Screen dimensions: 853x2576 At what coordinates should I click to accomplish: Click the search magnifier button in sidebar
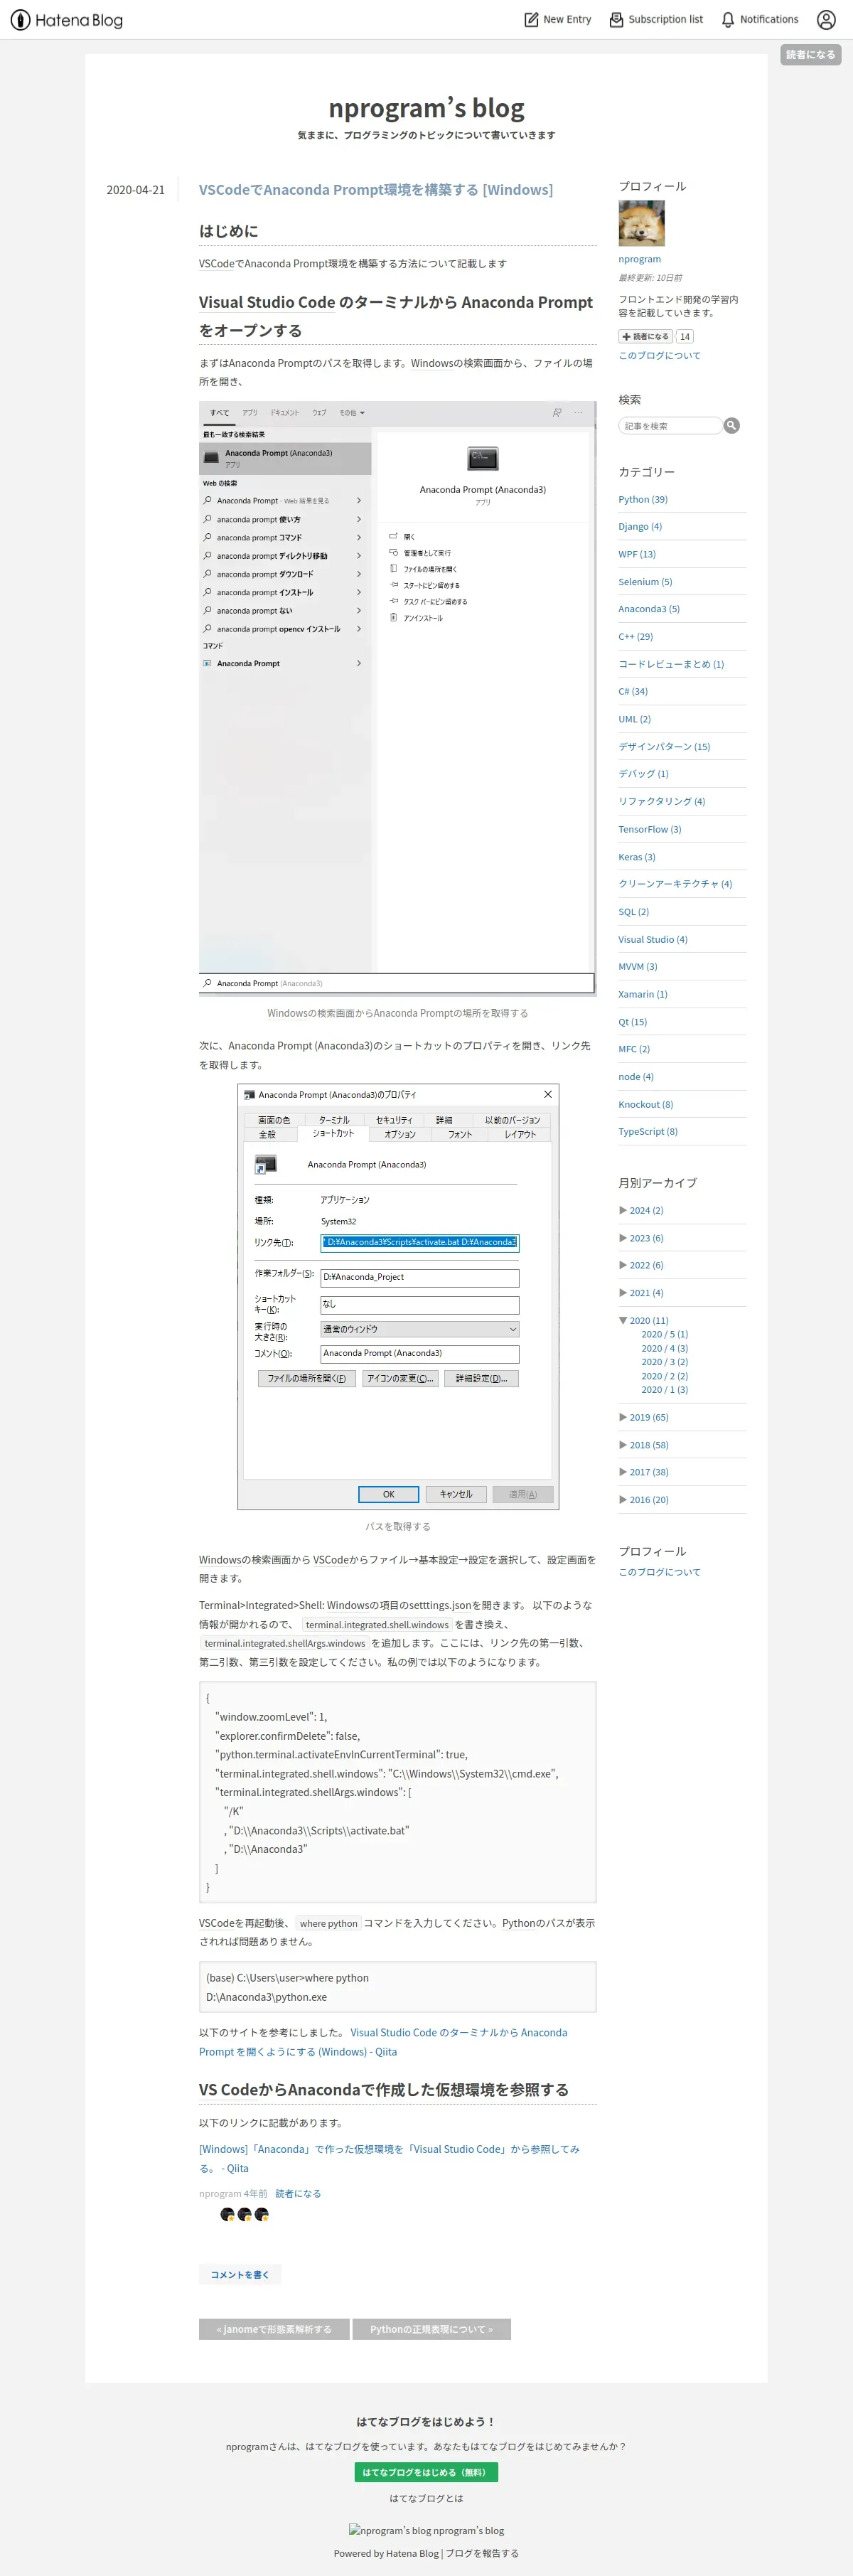tap(732, 426)
